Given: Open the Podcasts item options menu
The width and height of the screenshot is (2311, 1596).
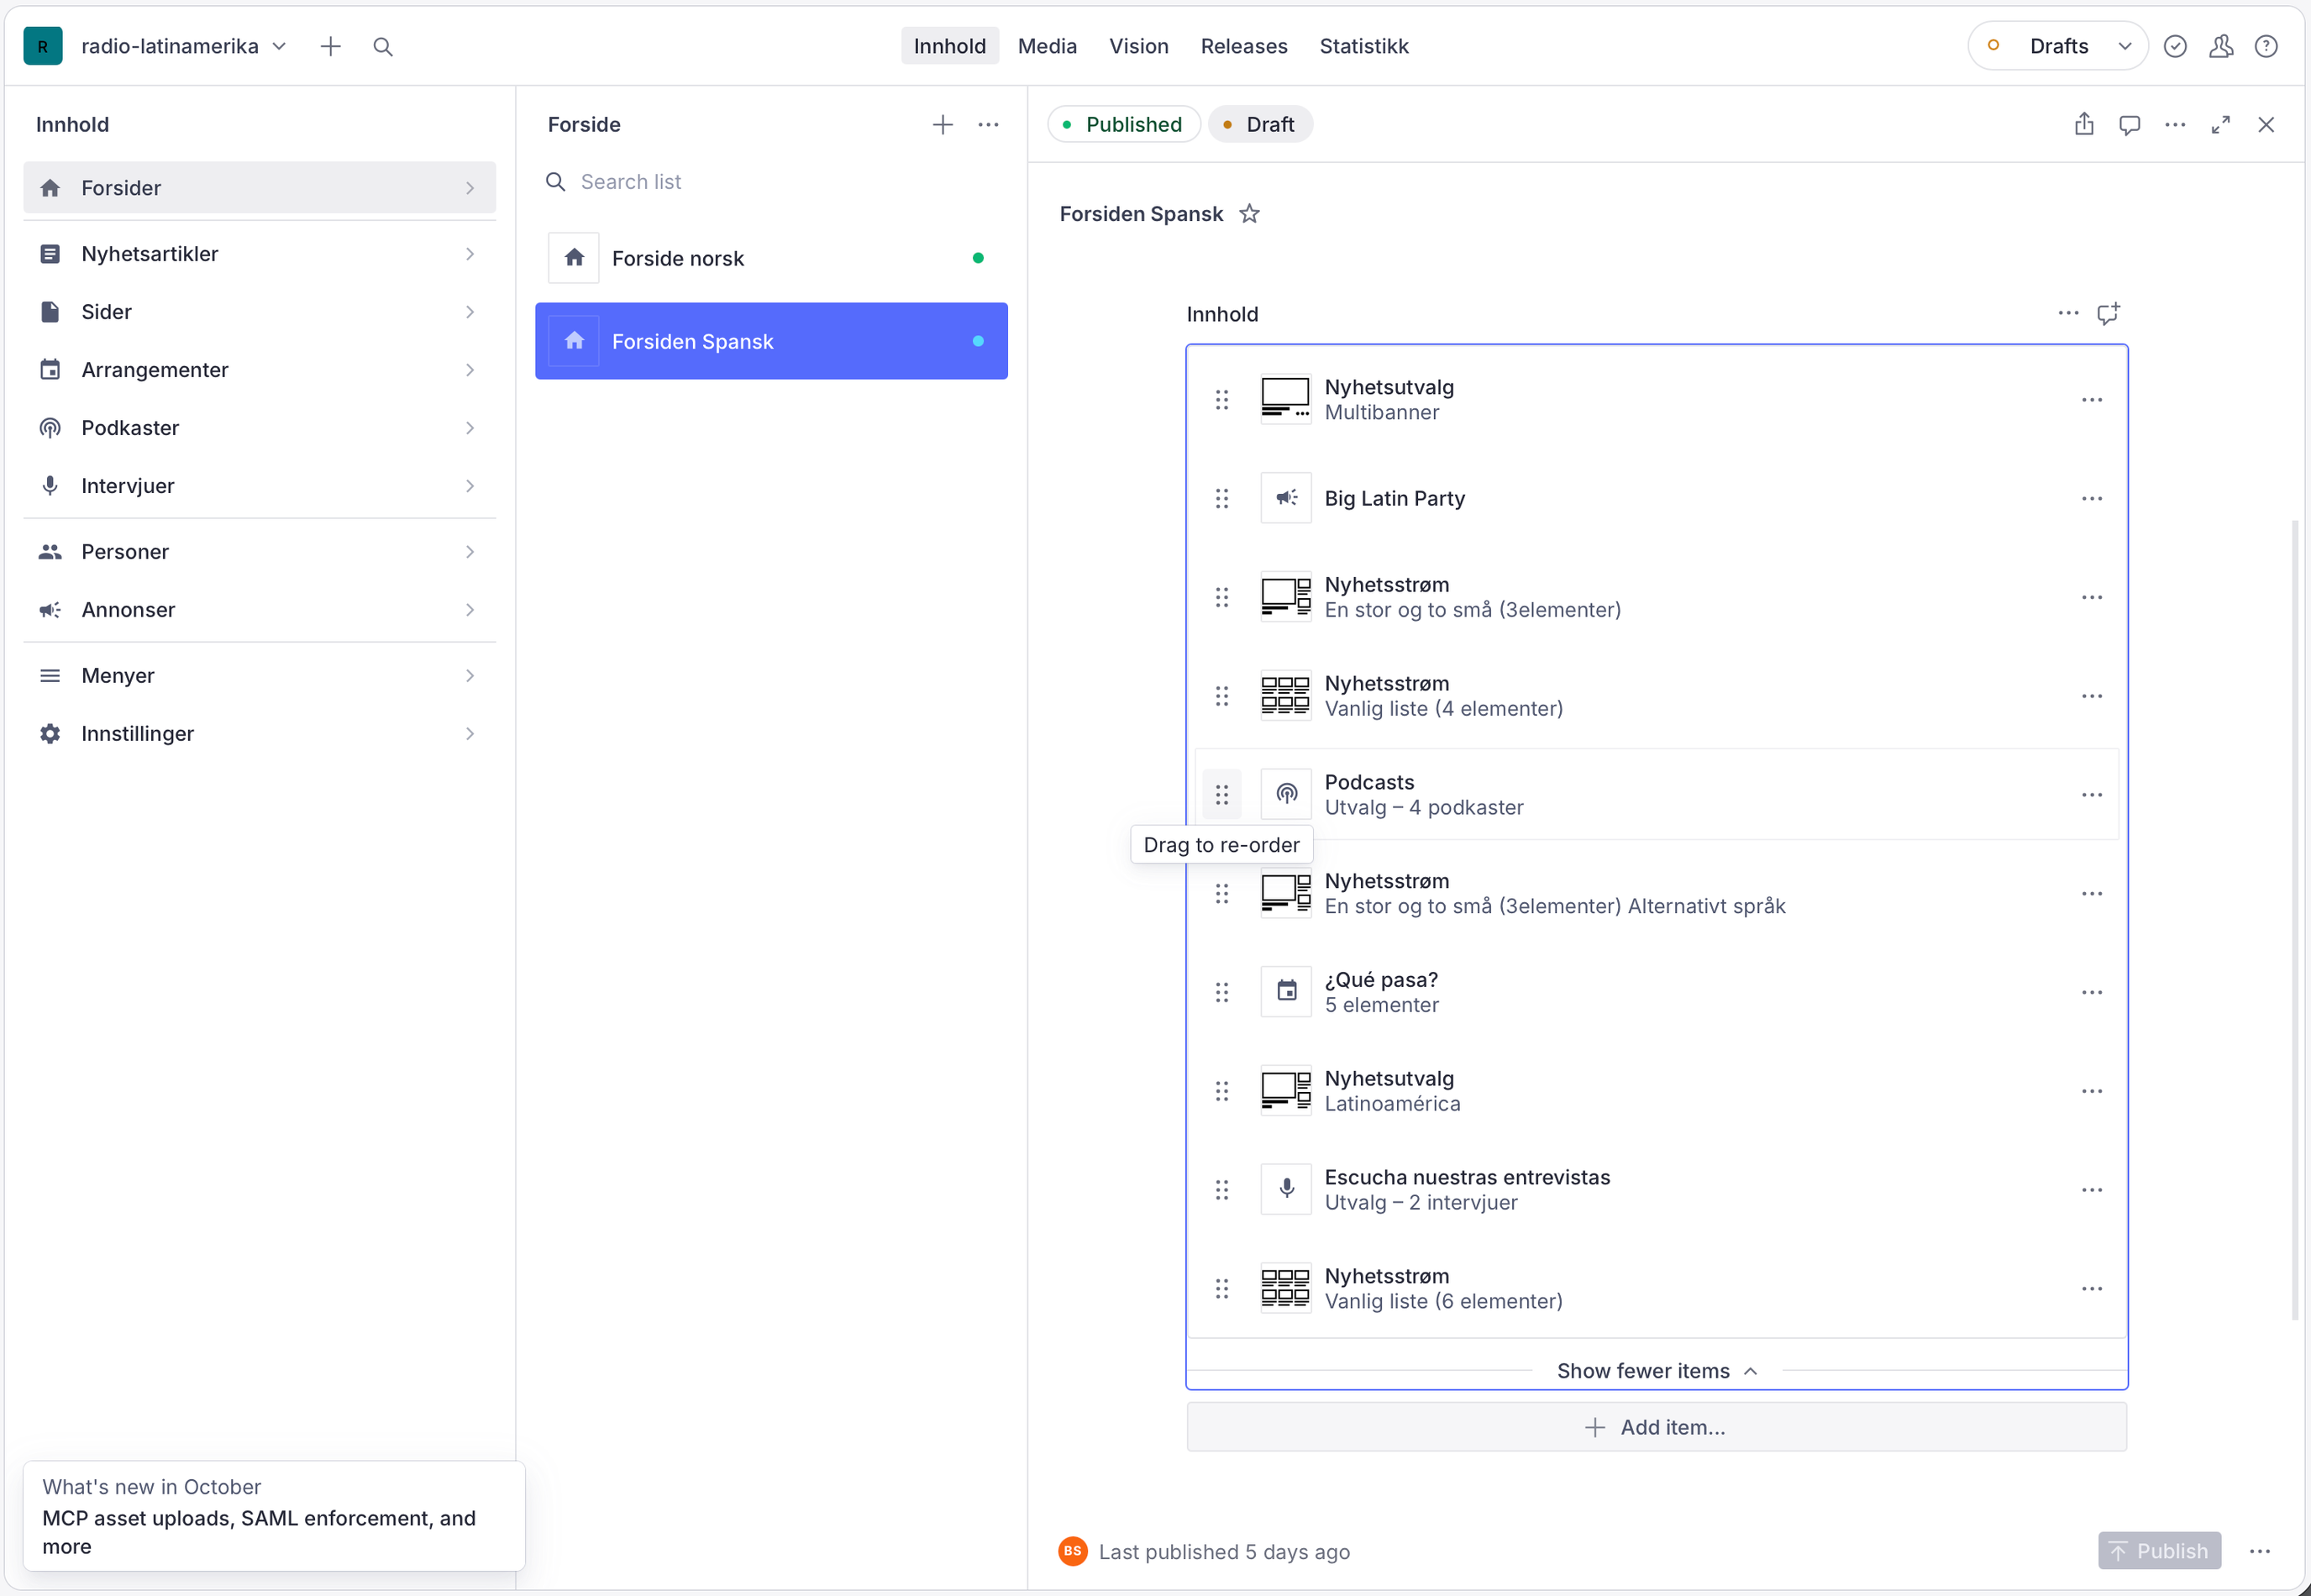Looking at the screenshot, I should click(x=2091, y=795).
